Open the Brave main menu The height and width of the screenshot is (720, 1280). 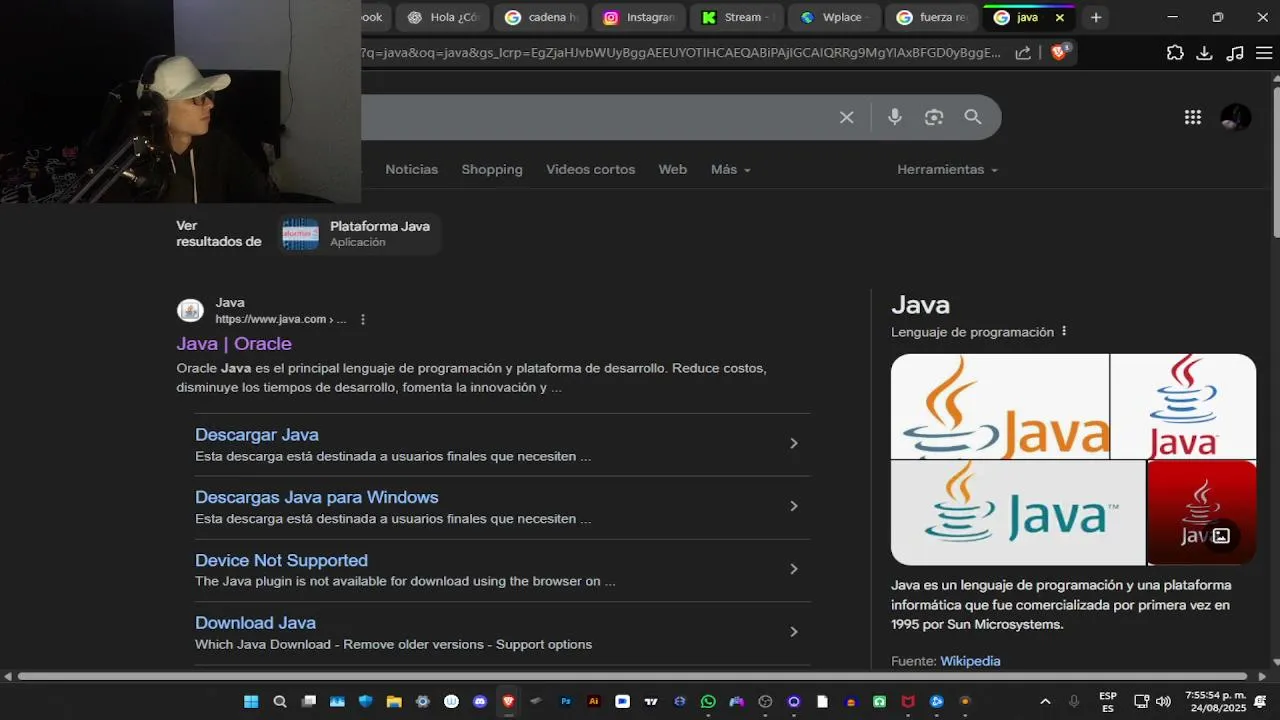click(1264, 53)
